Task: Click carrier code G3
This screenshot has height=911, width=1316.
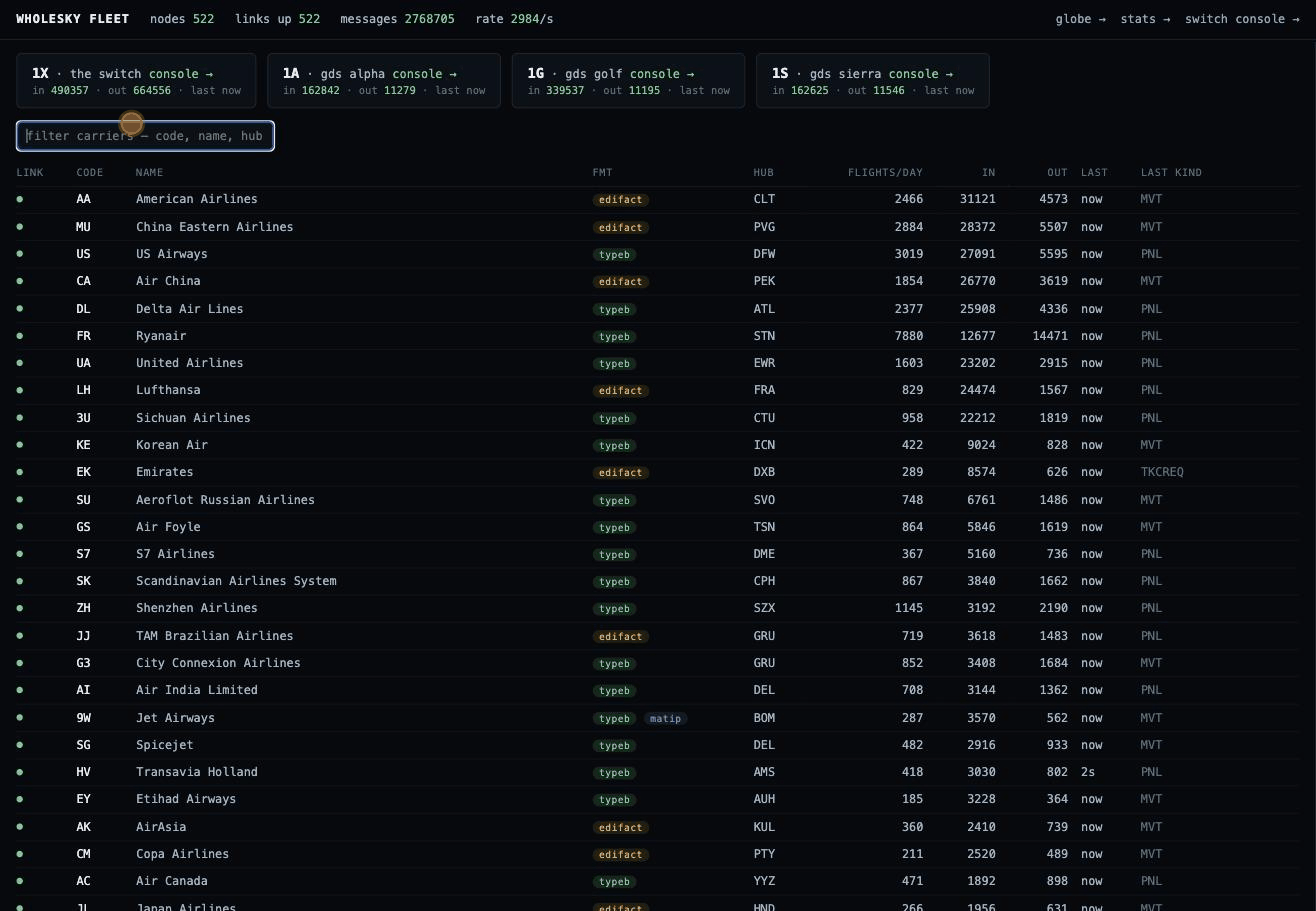Action: (83, 663)
